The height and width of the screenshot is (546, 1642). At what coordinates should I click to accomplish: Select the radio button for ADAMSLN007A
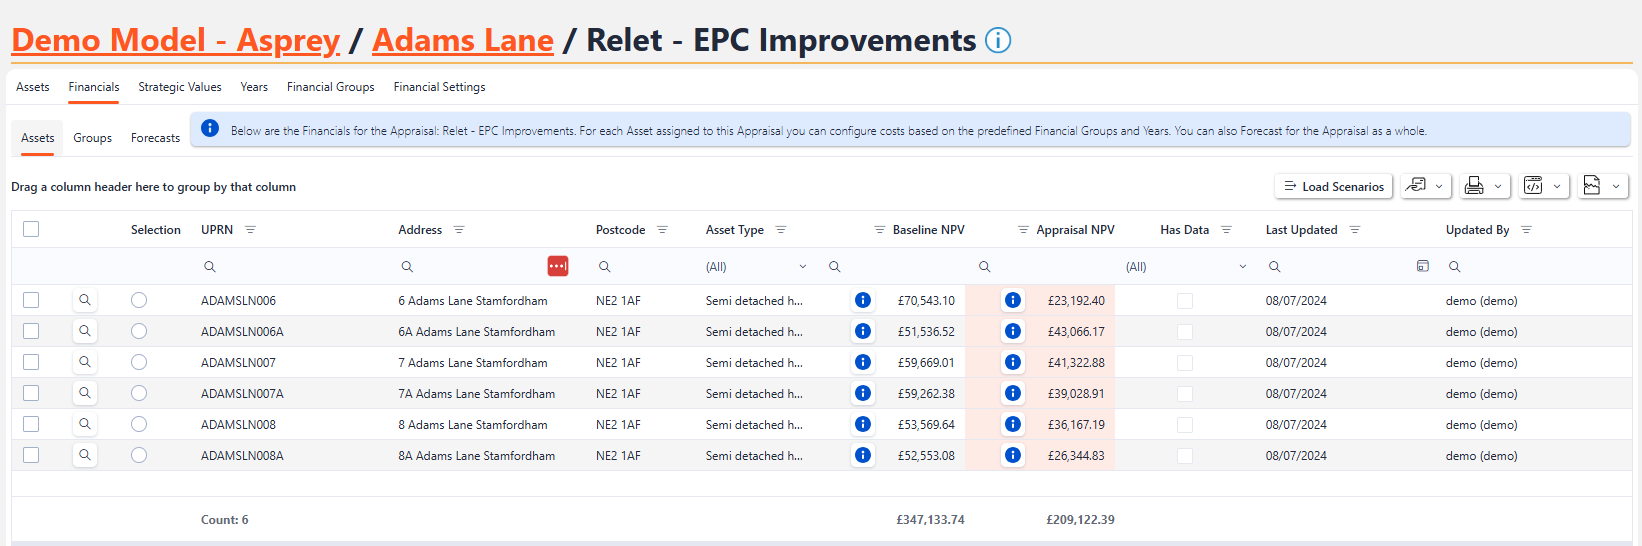(139, 393)
